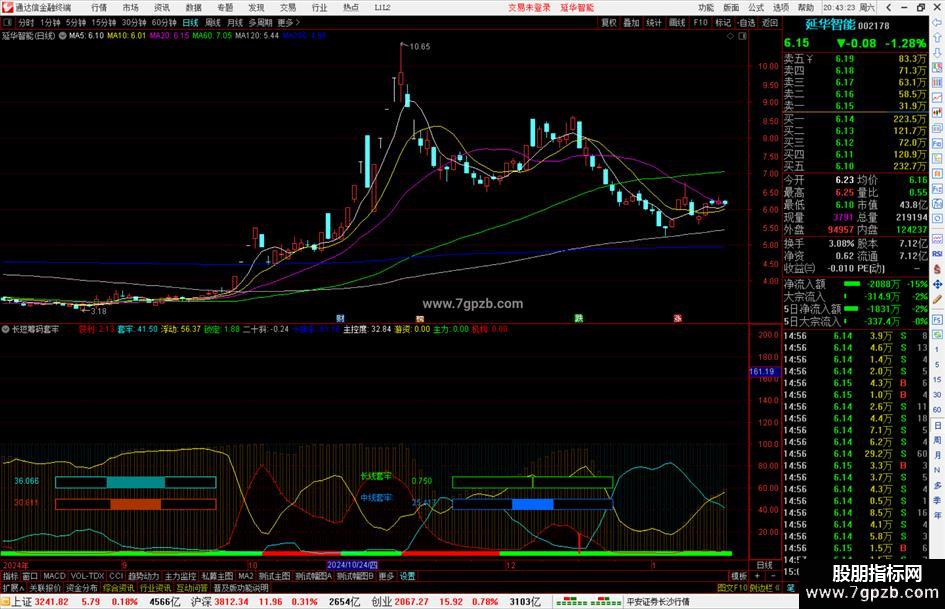The width and height of the screenshot is (945, 609).
Task: Click the plus zoom button near 模板
Action: pyautogui.click(x=758, y=576)
